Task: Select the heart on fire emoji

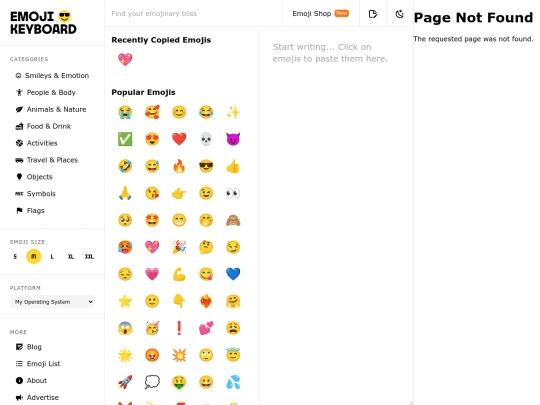Action: coord(206,301)
